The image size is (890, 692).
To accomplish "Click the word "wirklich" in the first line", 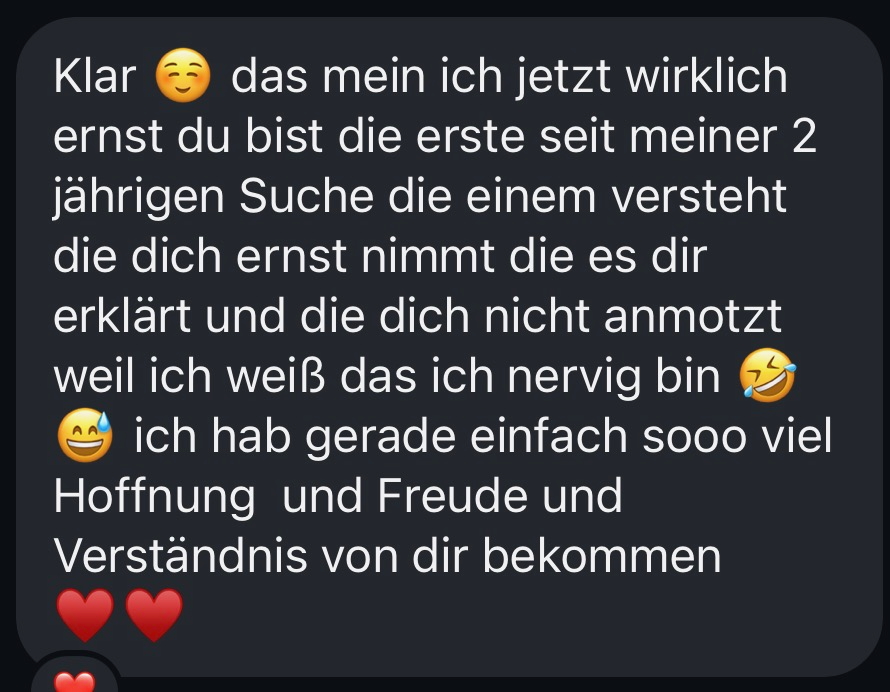I will 707,76.
